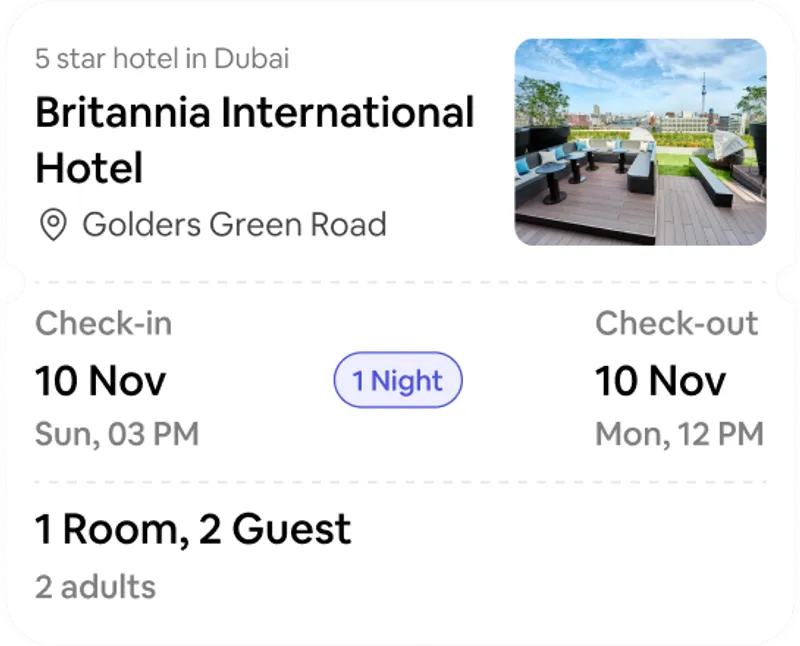Select the Check-out label
The image size is (800, 646).
(677, 323)
